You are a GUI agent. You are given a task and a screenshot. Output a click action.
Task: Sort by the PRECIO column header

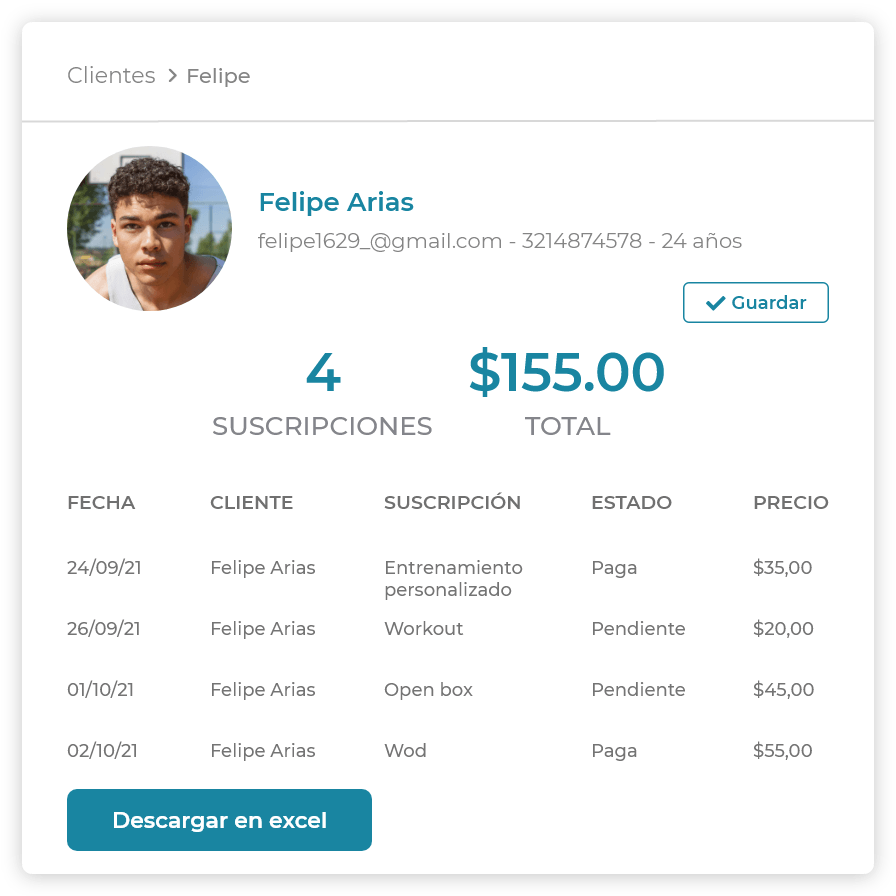(x=790, y=503)
